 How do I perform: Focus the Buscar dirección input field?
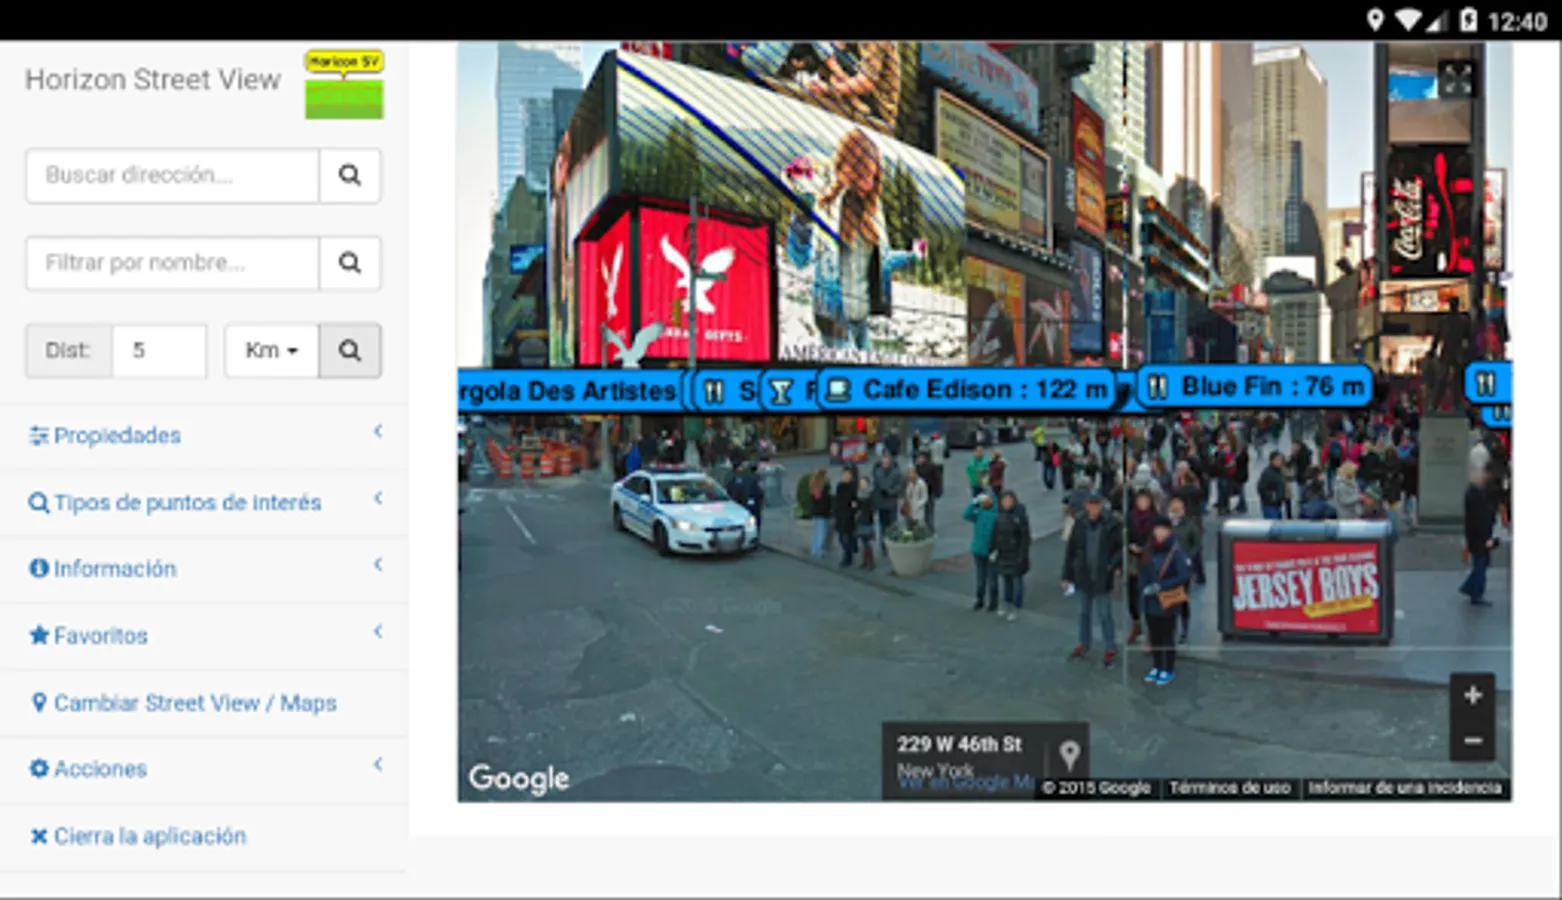click(x=172, y=175)
